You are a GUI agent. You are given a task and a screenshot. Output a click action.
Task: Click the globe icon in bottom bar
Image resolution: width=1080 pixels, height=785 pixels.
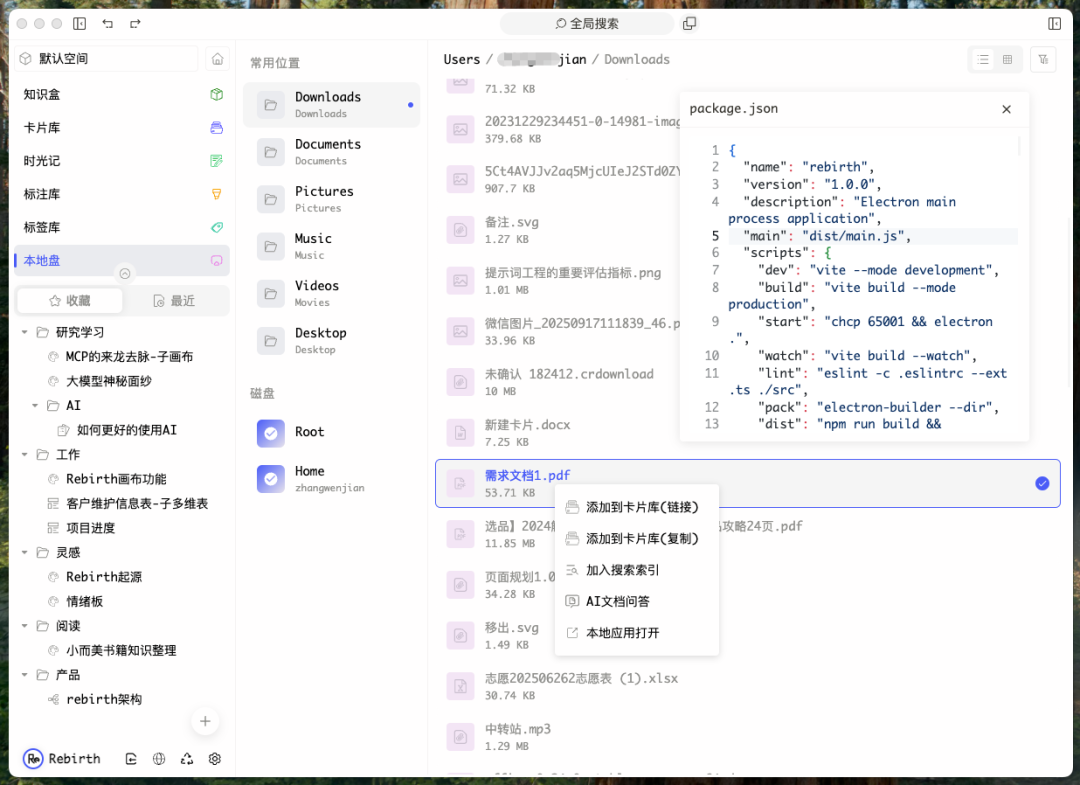coord(159,759)
